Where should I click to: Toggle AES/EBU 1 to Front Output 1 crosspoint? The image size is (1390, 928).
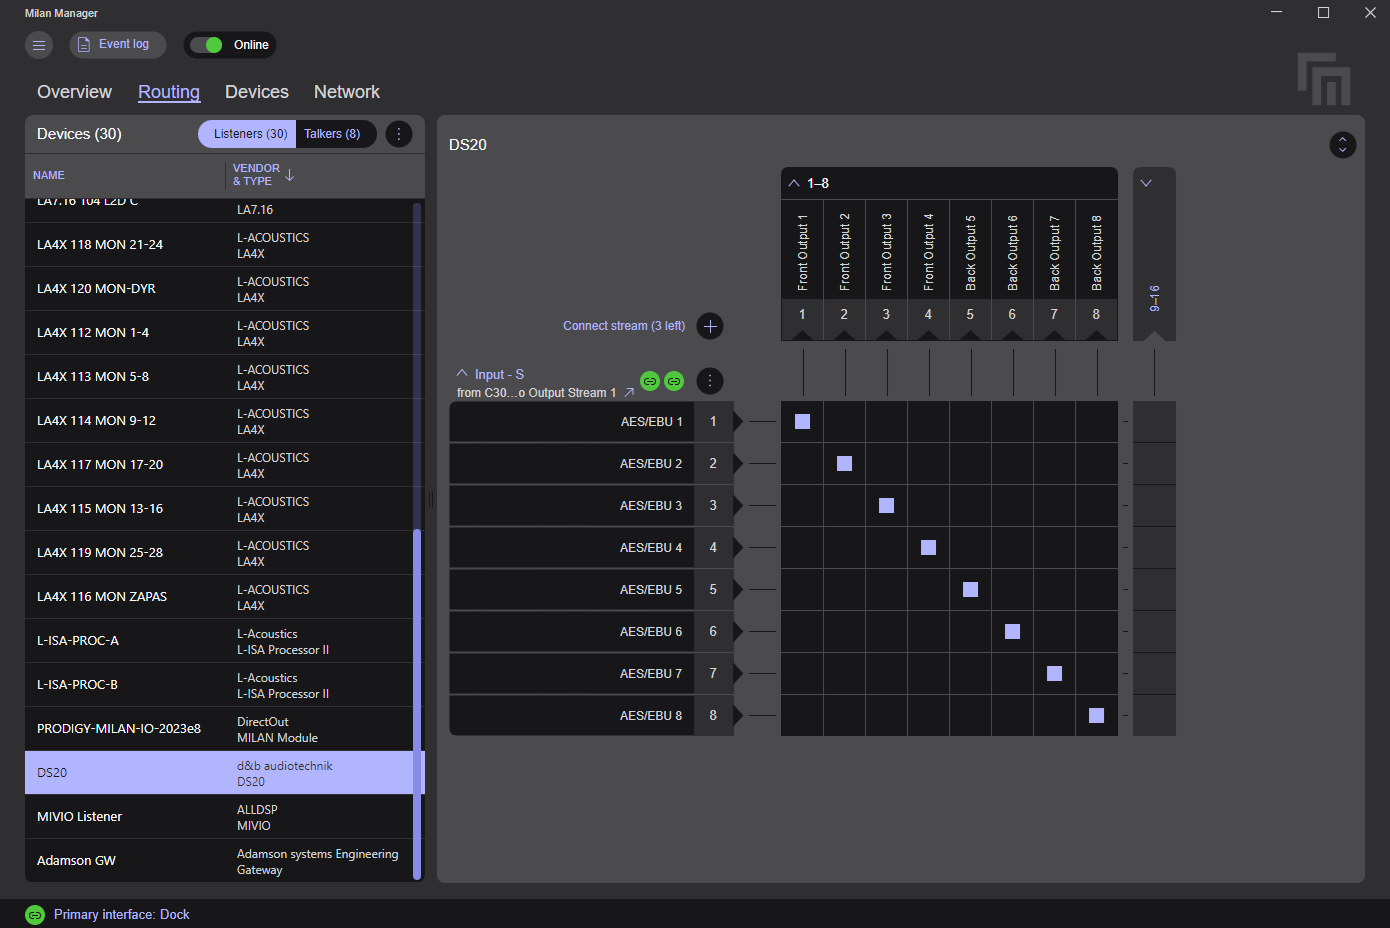point(802,421)
